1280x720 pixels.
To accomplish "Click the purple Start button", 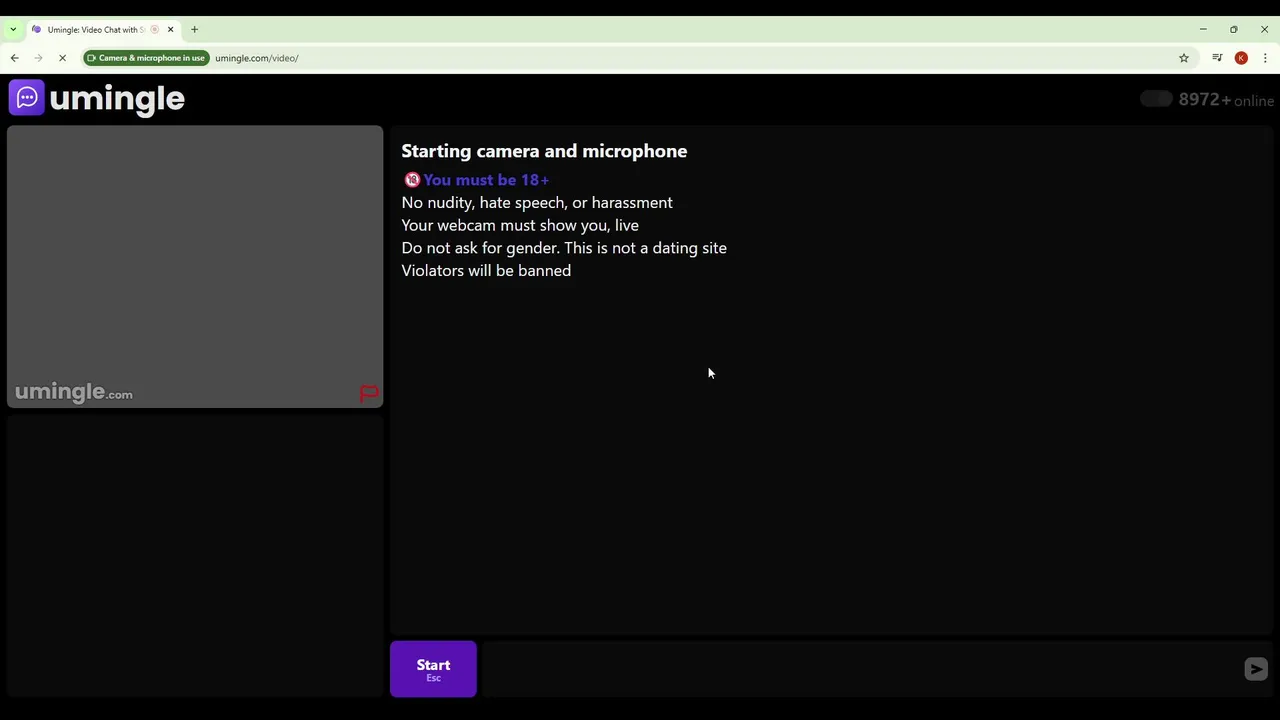I will click(x=433, y=669).
